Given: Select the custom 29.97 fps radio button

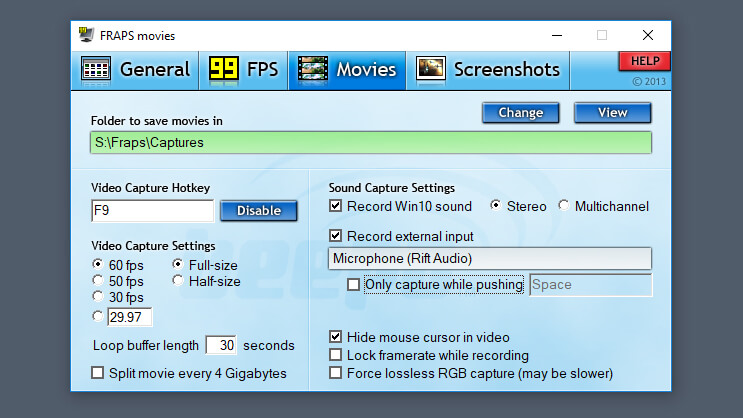Looking at the screenshot, I should [98, 316].
